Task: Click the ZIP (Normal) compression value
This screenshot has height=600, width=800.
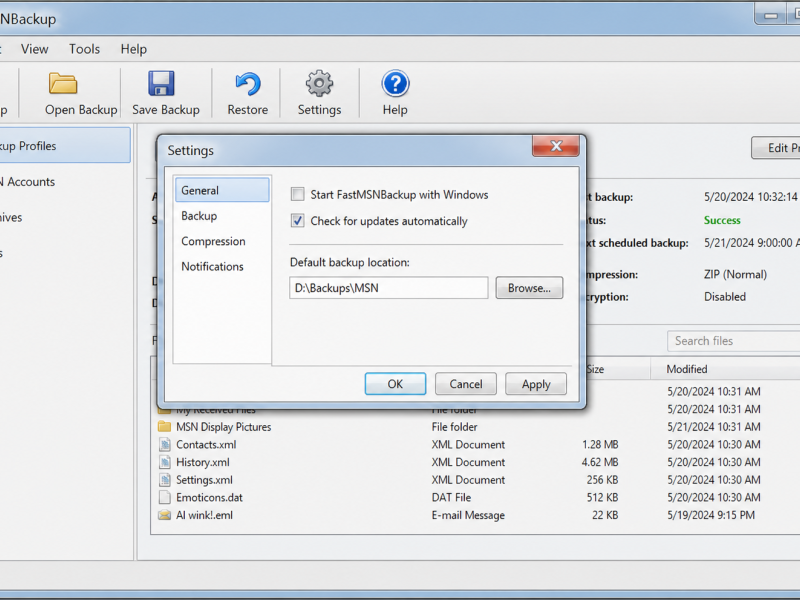Action: pyautogui.click(x=735, y=274)
